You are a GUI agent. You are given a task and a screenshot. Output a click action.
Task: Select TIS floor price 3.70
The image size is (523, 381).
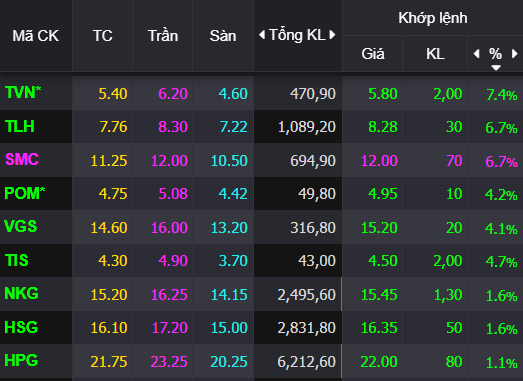233,261
